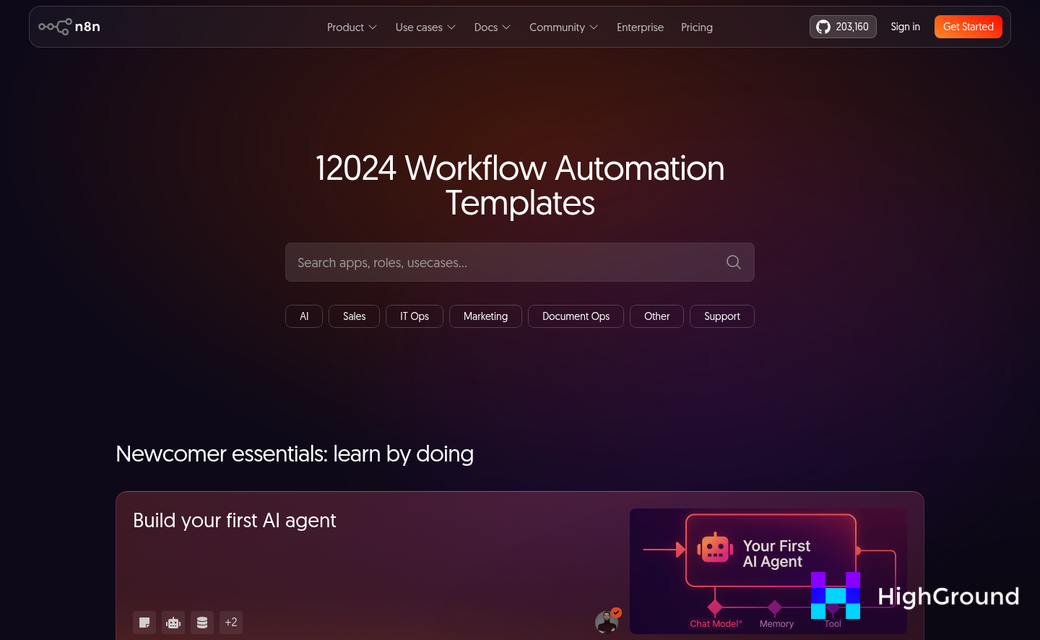Focus the Search apps, roles, usecases field

519,262
